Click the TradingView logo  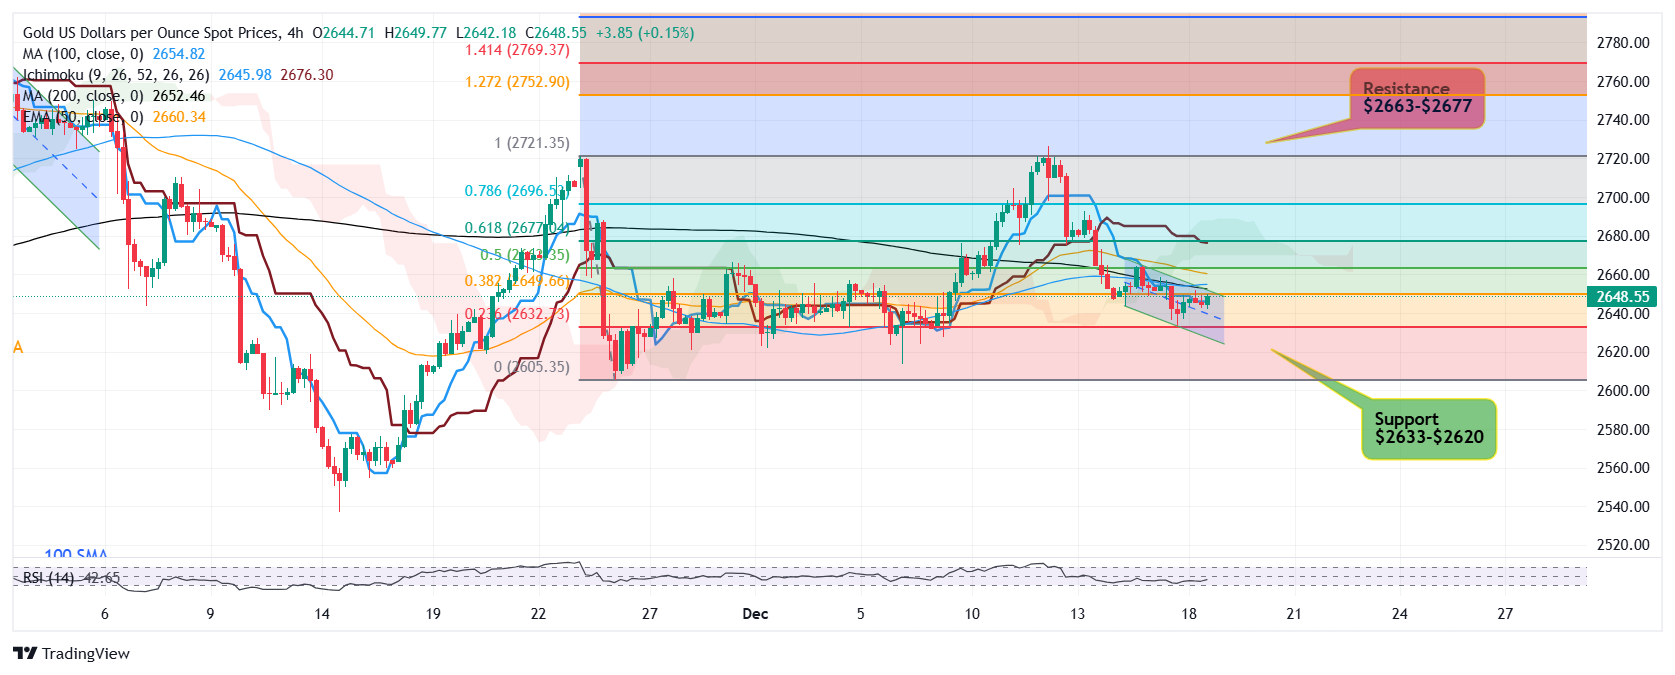click(71, 653)
